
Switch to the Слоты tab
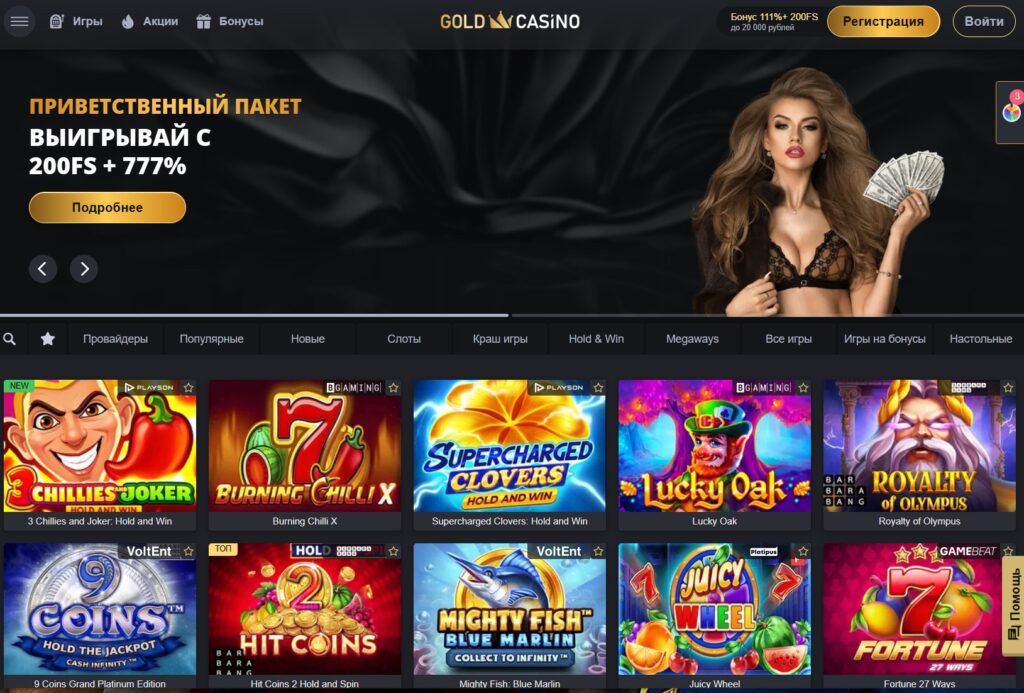(x=404, y=339)
